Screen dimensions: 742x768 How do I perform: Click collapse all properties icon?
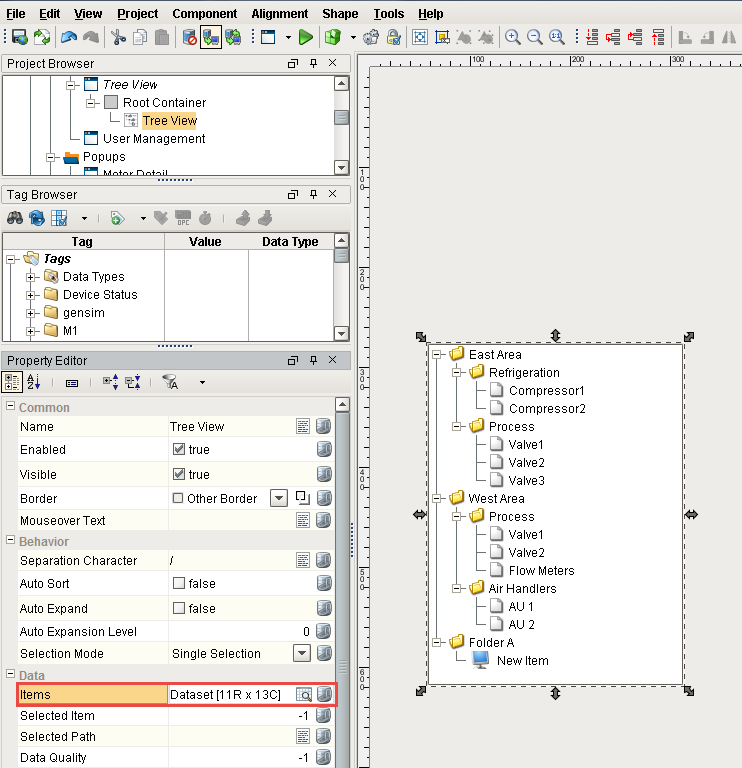tap(133, 382)
